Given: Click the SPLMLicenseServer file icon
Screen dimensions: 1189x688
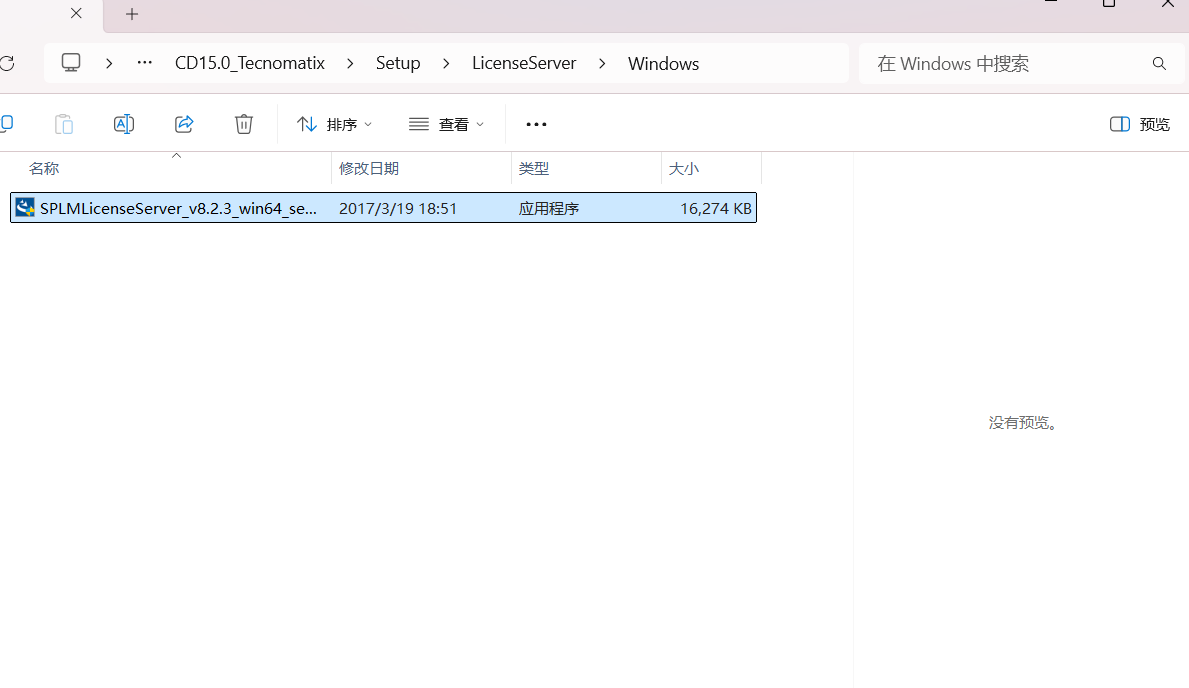Looking at the screenshot, I should pos(25,208).
